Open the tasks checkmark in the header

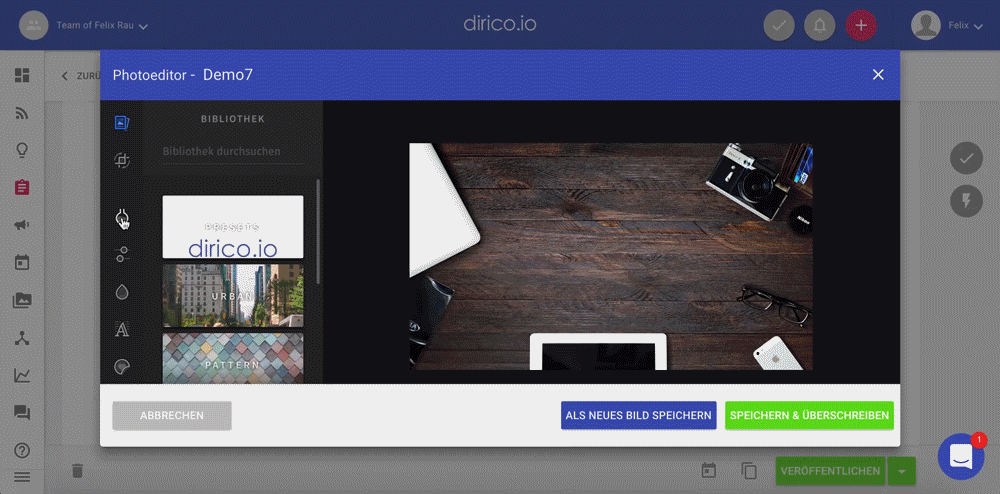point(779,25)
